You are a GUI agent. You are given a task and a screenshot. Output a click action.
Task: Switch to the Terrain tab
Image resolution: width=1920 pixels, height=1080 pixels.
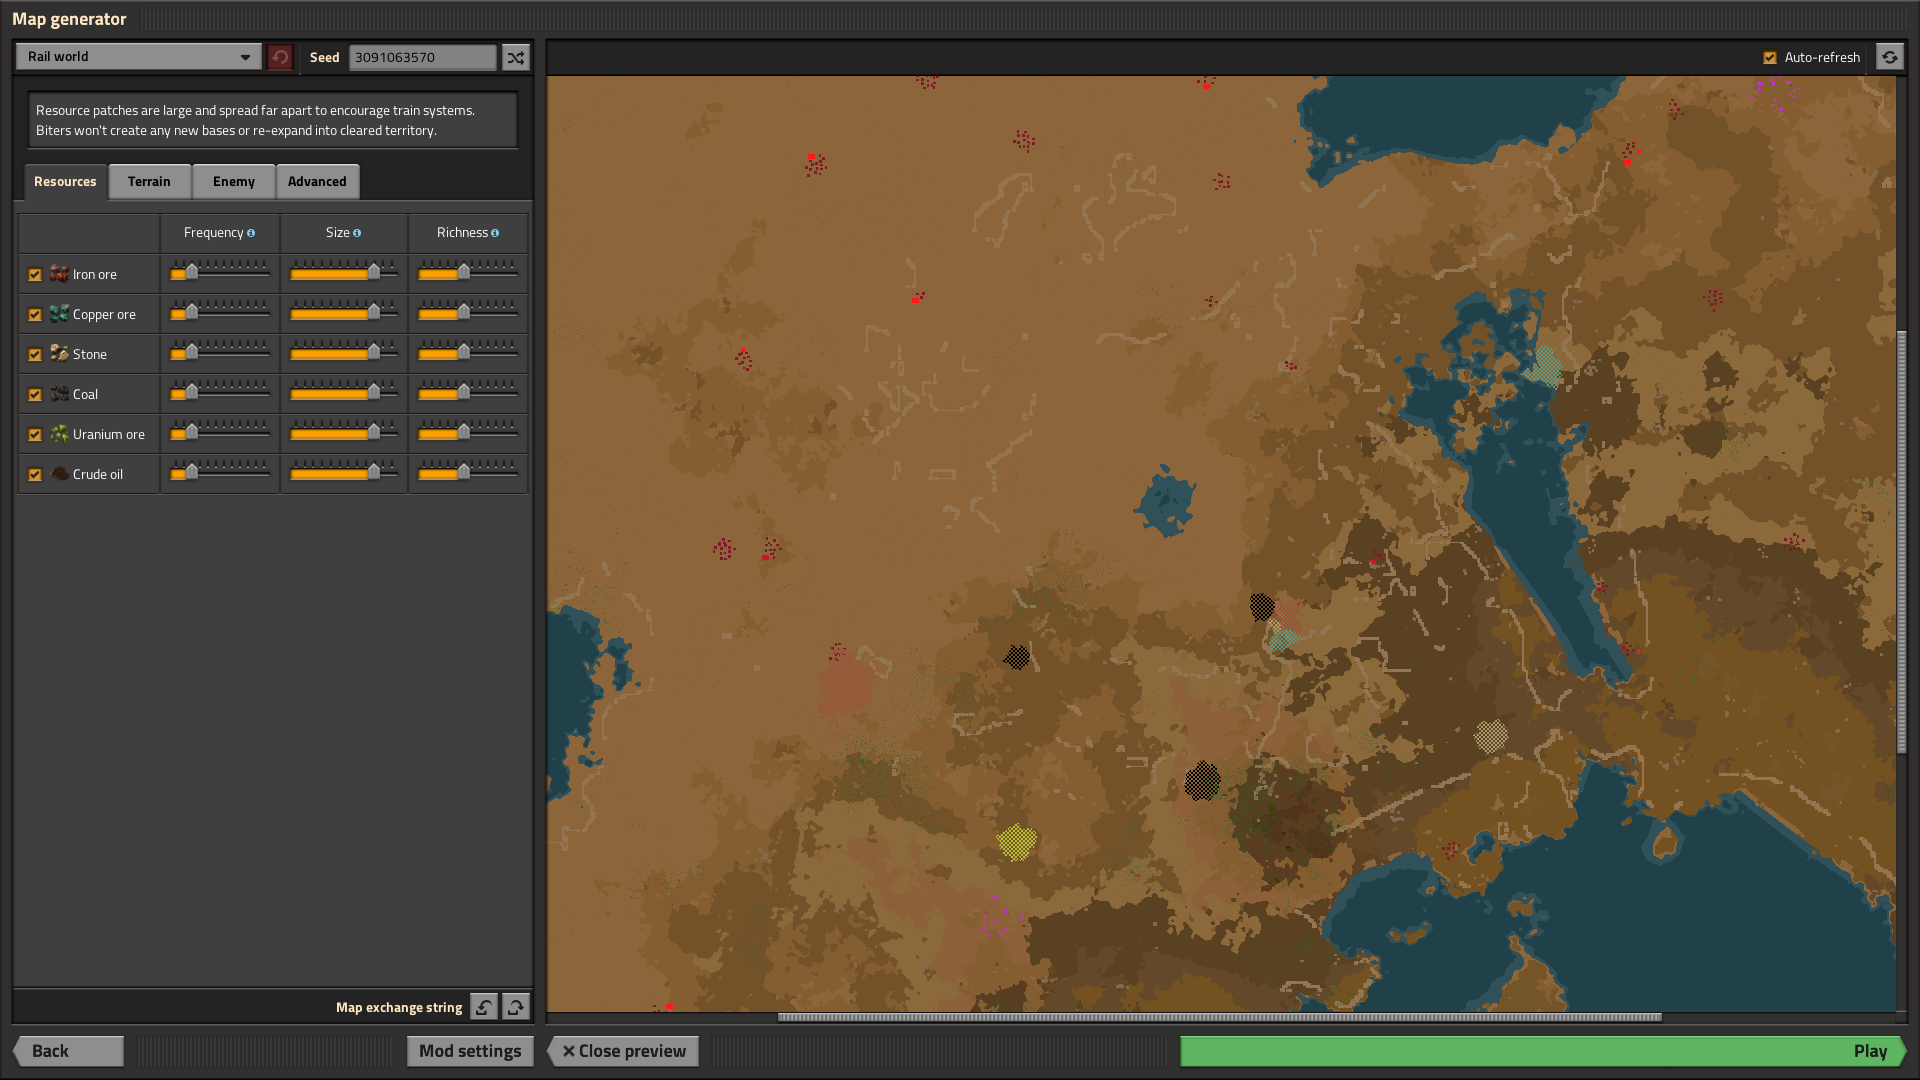tap(149, 182)
